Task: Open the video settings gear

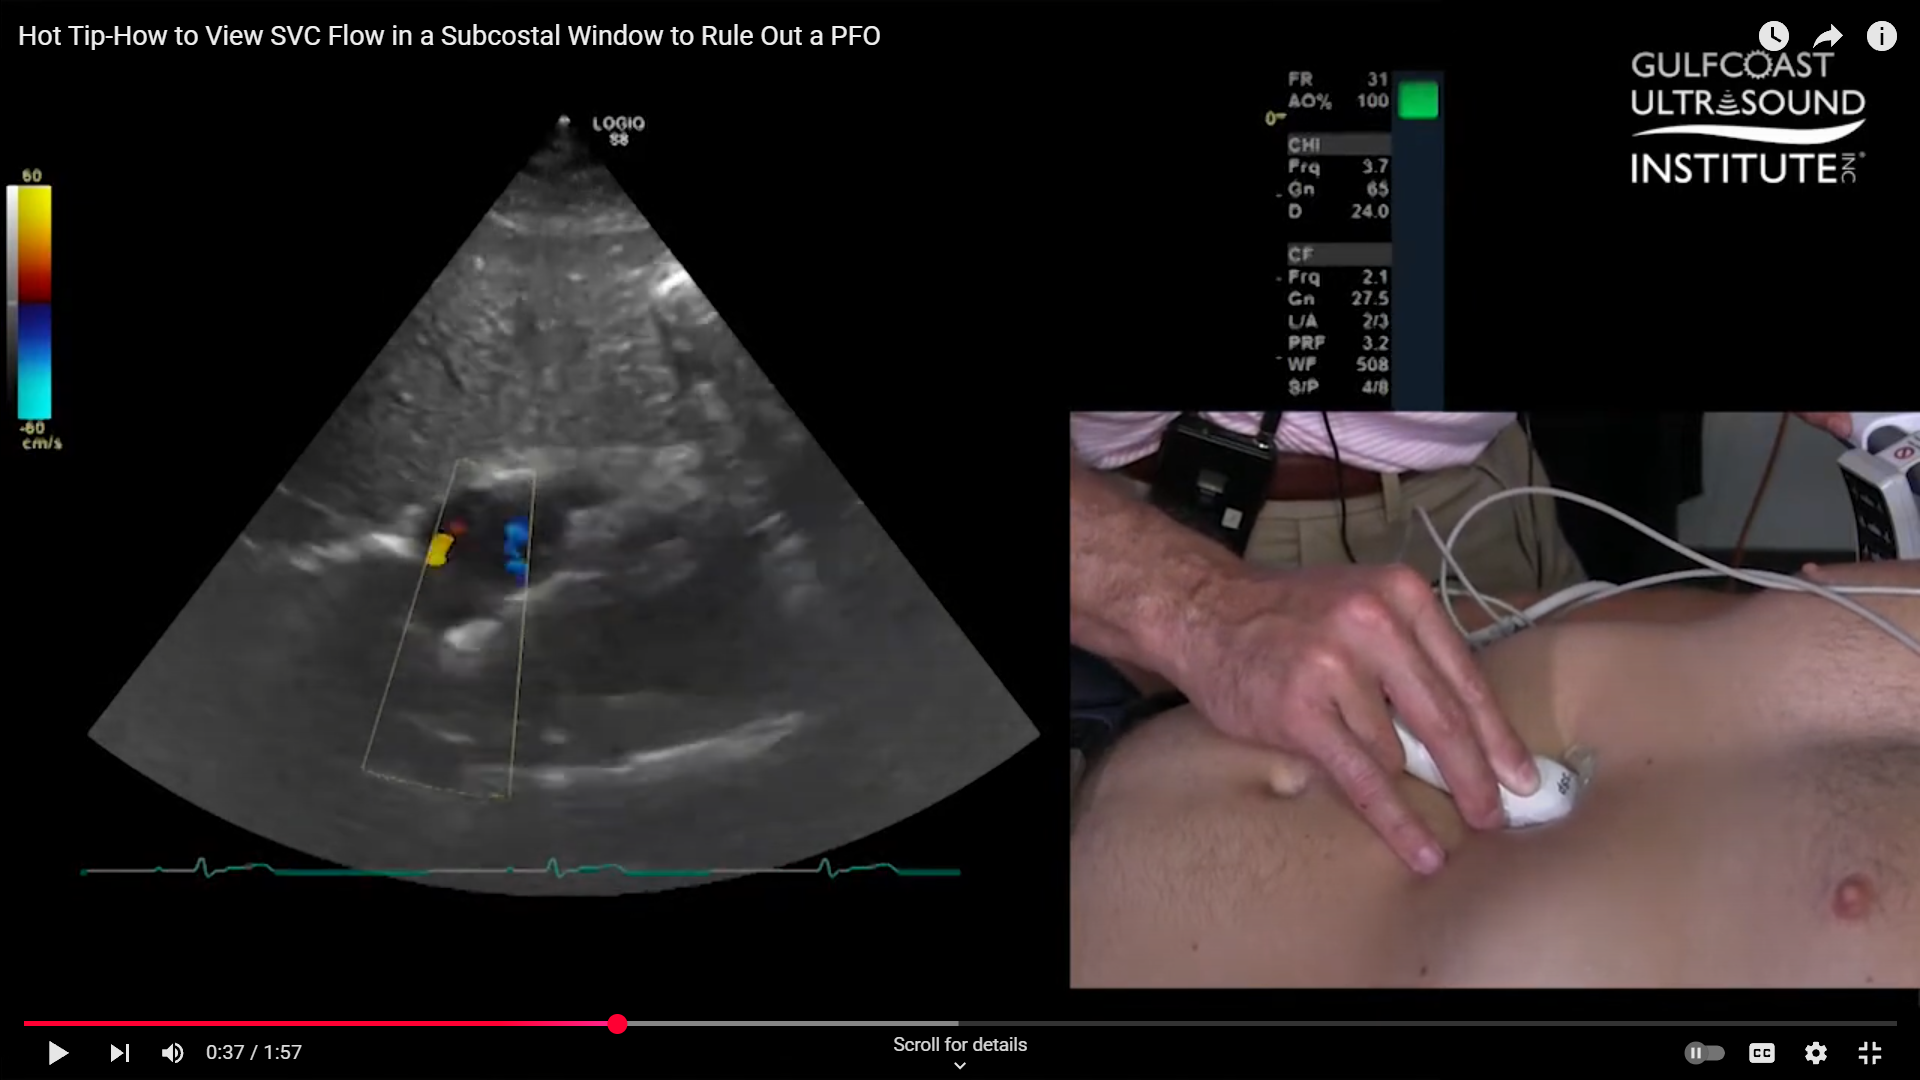Action: pos(1815,1053)
